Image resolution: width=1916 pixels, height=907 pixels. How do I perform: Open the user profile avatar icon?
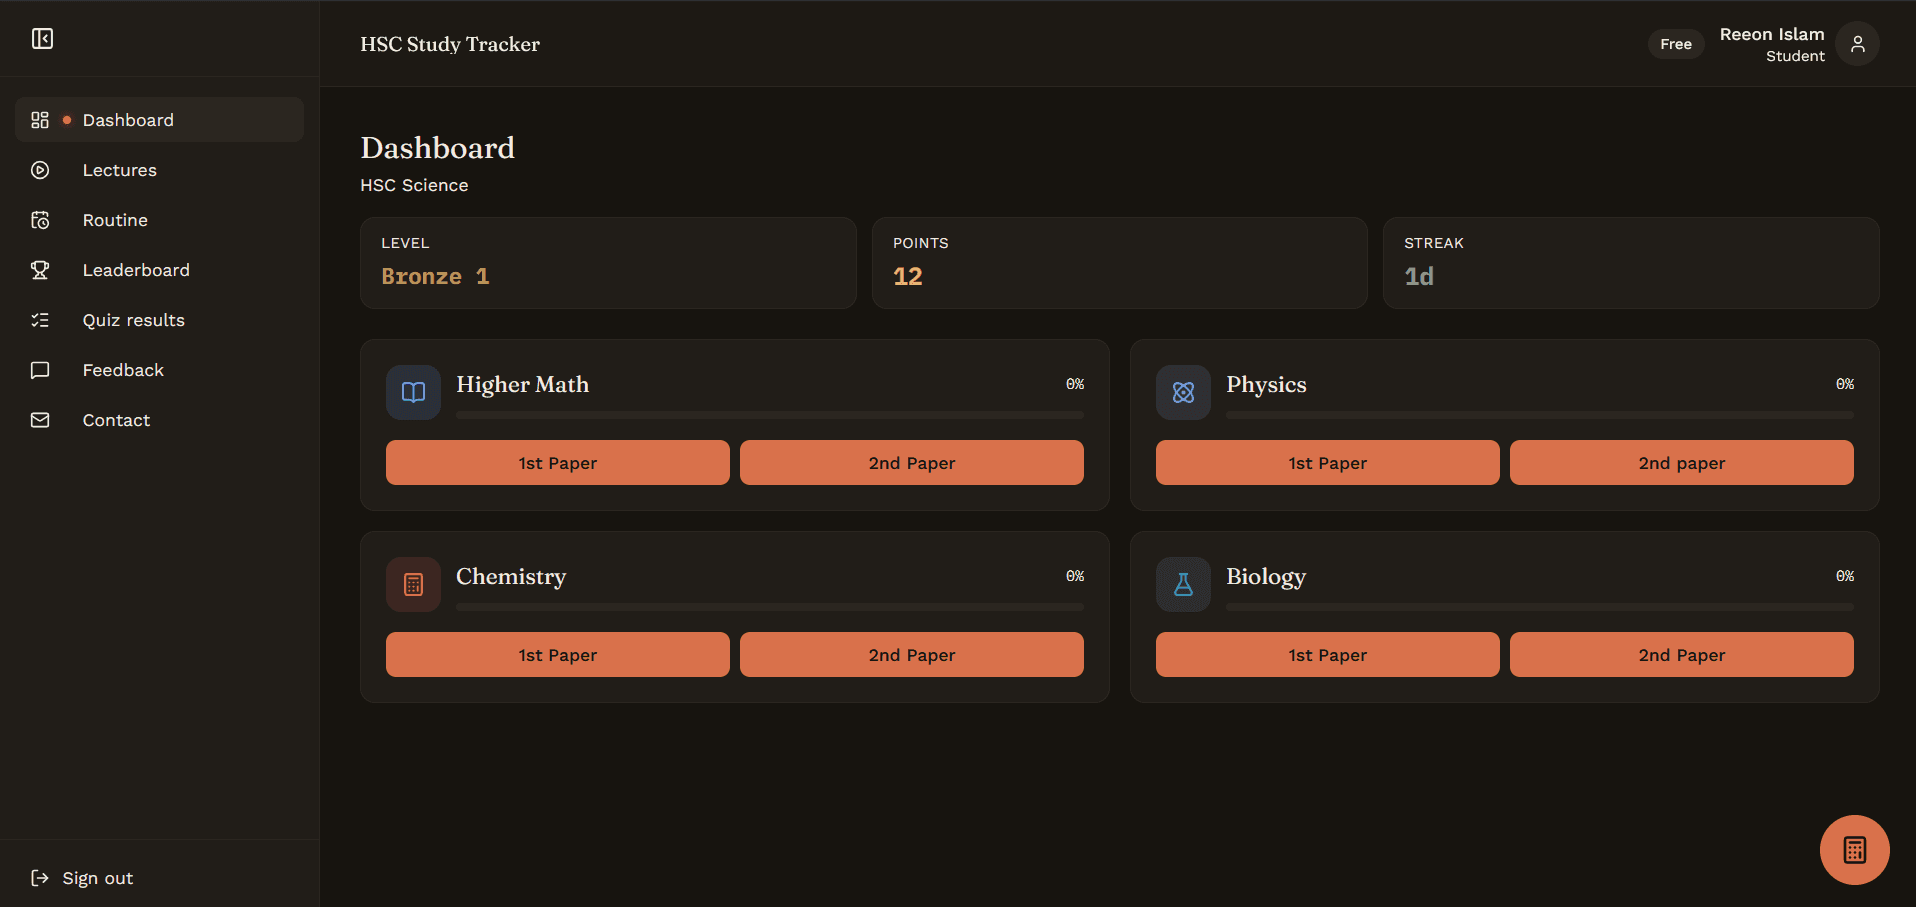tap(1857, 44)
